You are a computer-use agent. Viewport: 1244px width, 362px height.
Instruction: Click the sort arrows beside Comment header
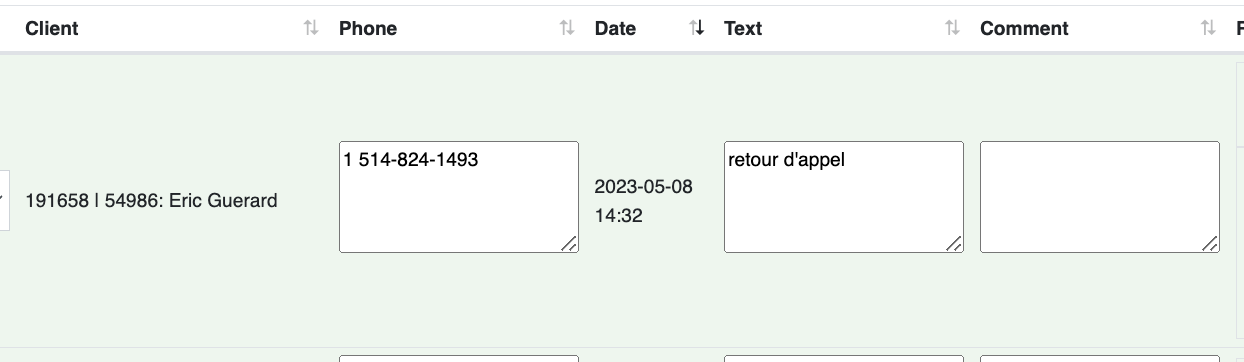1209,29
